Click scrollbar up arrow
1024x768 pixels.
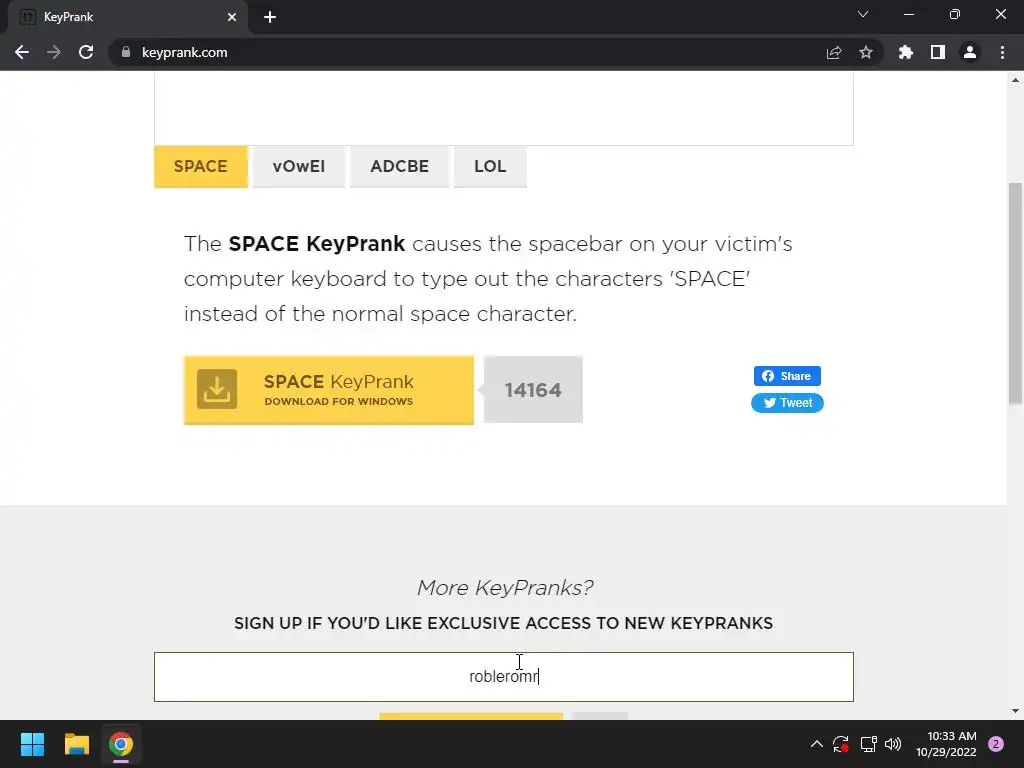[1015, 80]
